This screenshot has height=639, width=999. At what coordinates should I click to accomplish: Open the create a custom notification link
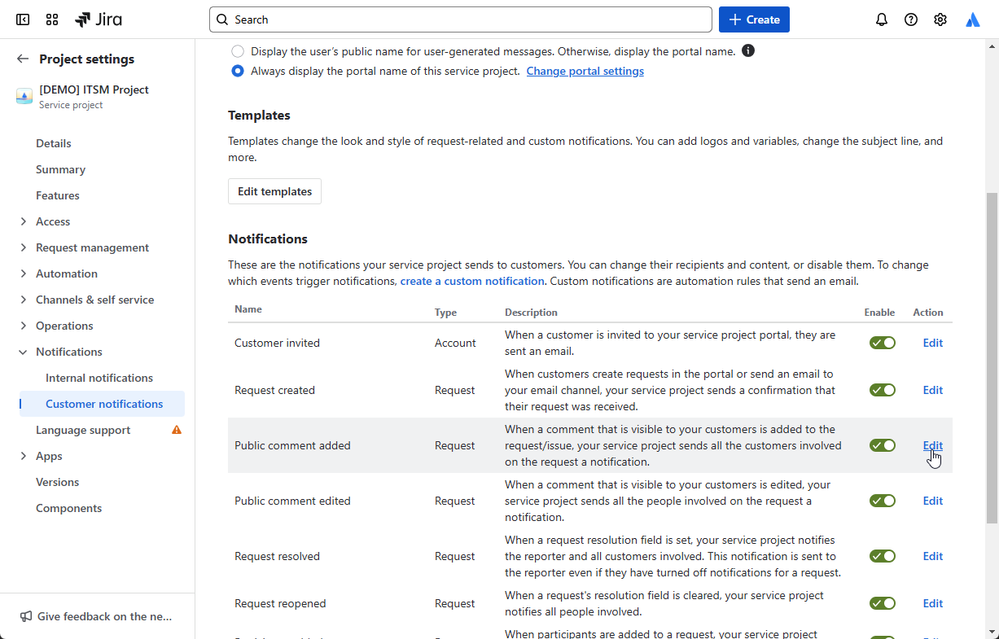(472, 281)
